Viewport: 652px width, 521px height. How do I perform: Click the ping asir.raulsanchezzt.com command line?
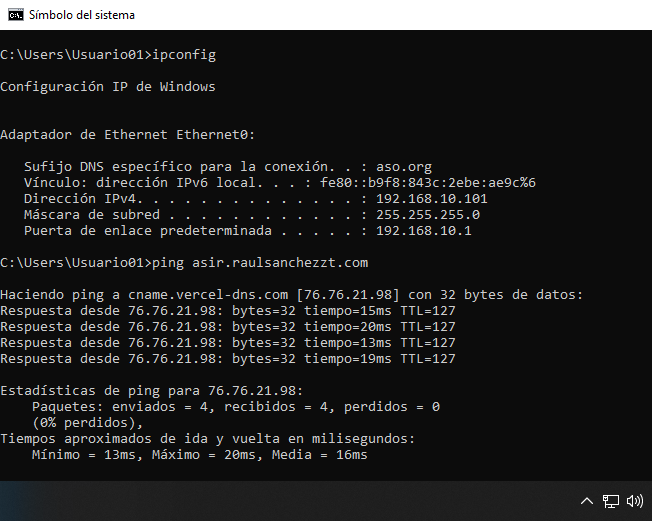tap(184, 263)
